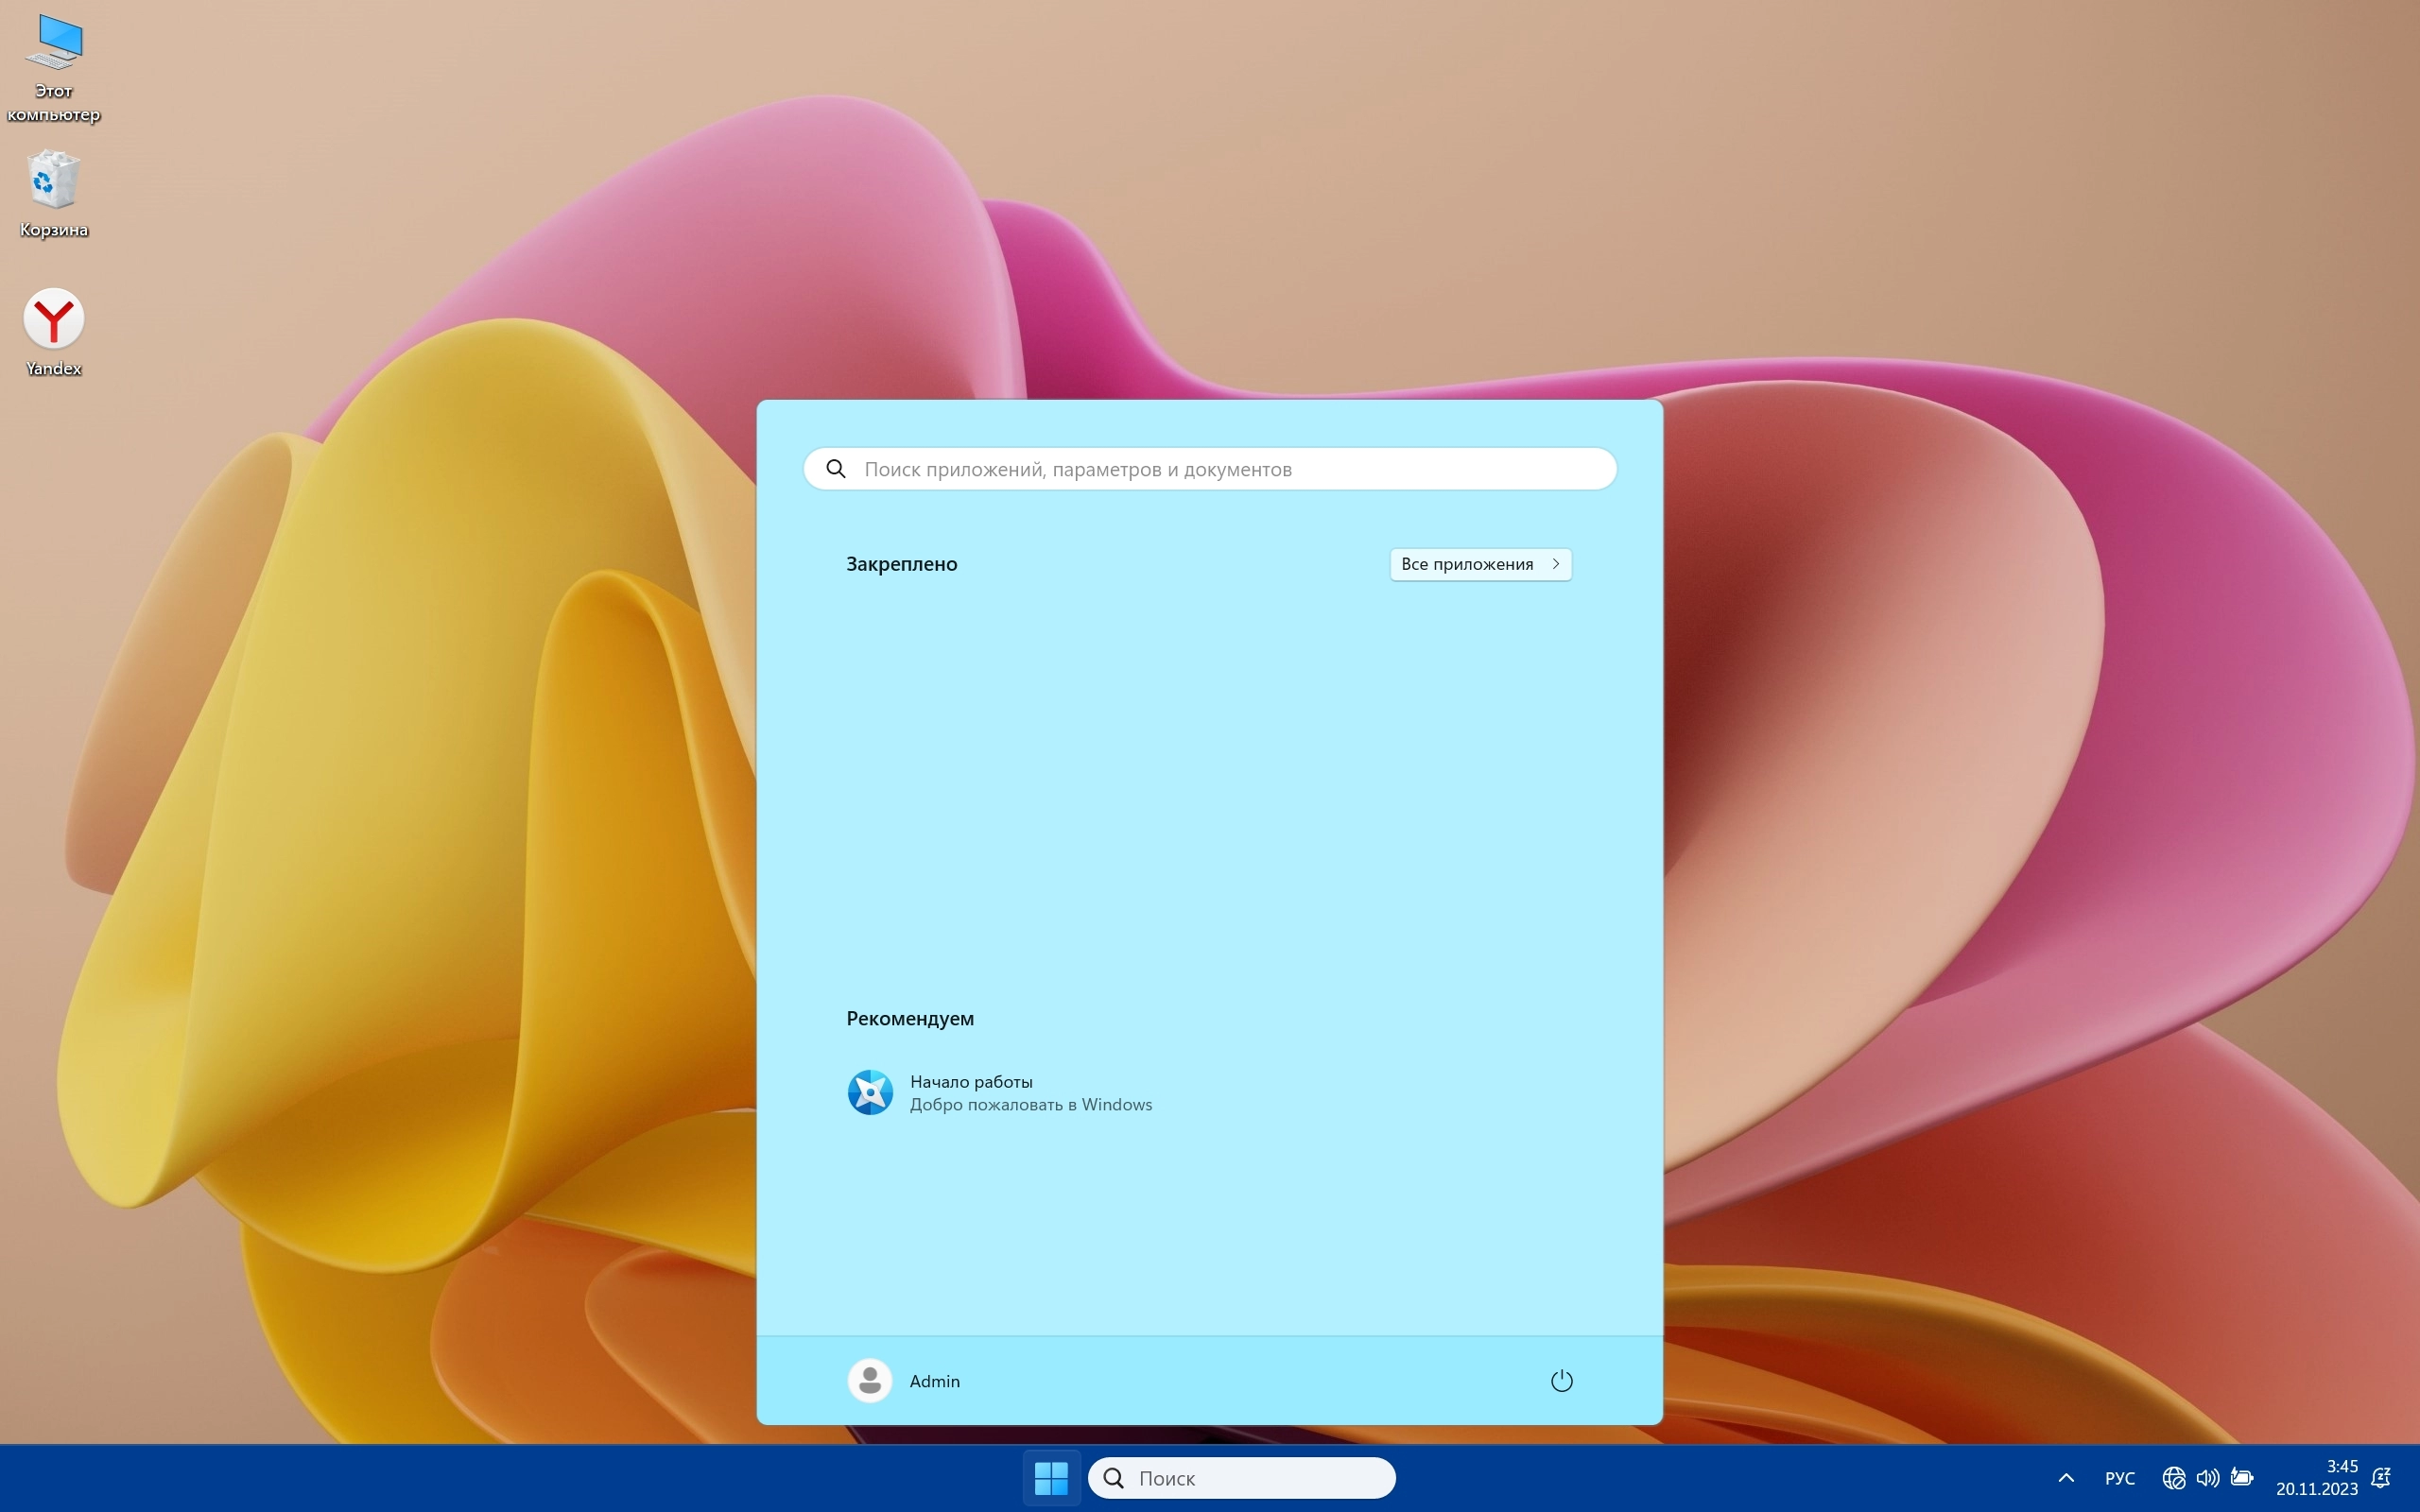
Task: Click the Добро пожаловать в Windows text
Action: [1030, 1105]
